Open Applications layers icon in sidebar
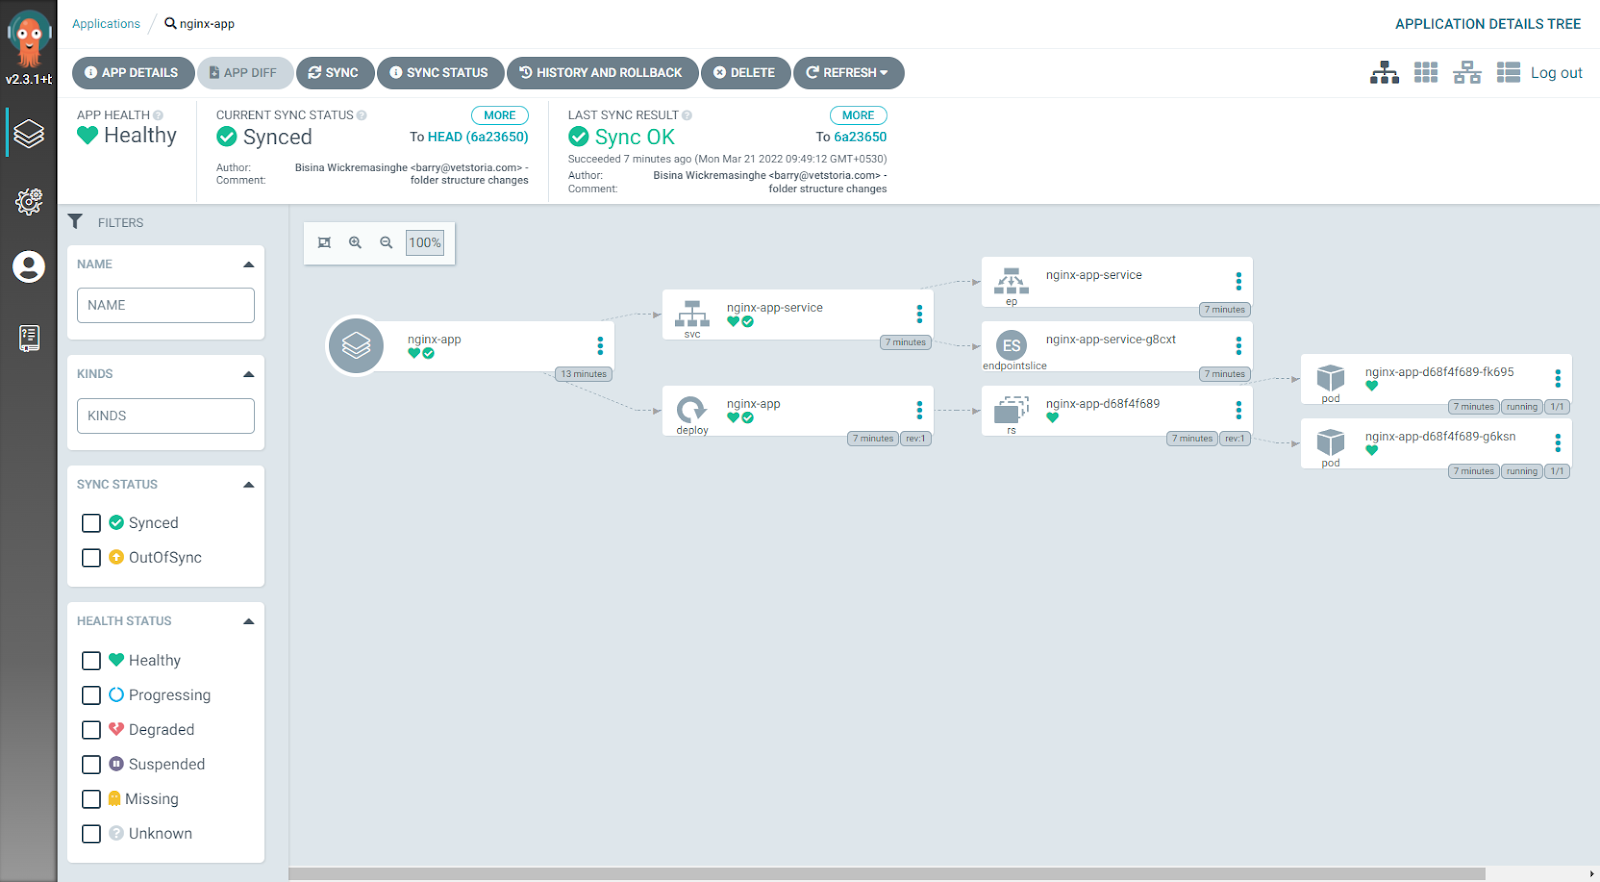 [x=29, y=133]
